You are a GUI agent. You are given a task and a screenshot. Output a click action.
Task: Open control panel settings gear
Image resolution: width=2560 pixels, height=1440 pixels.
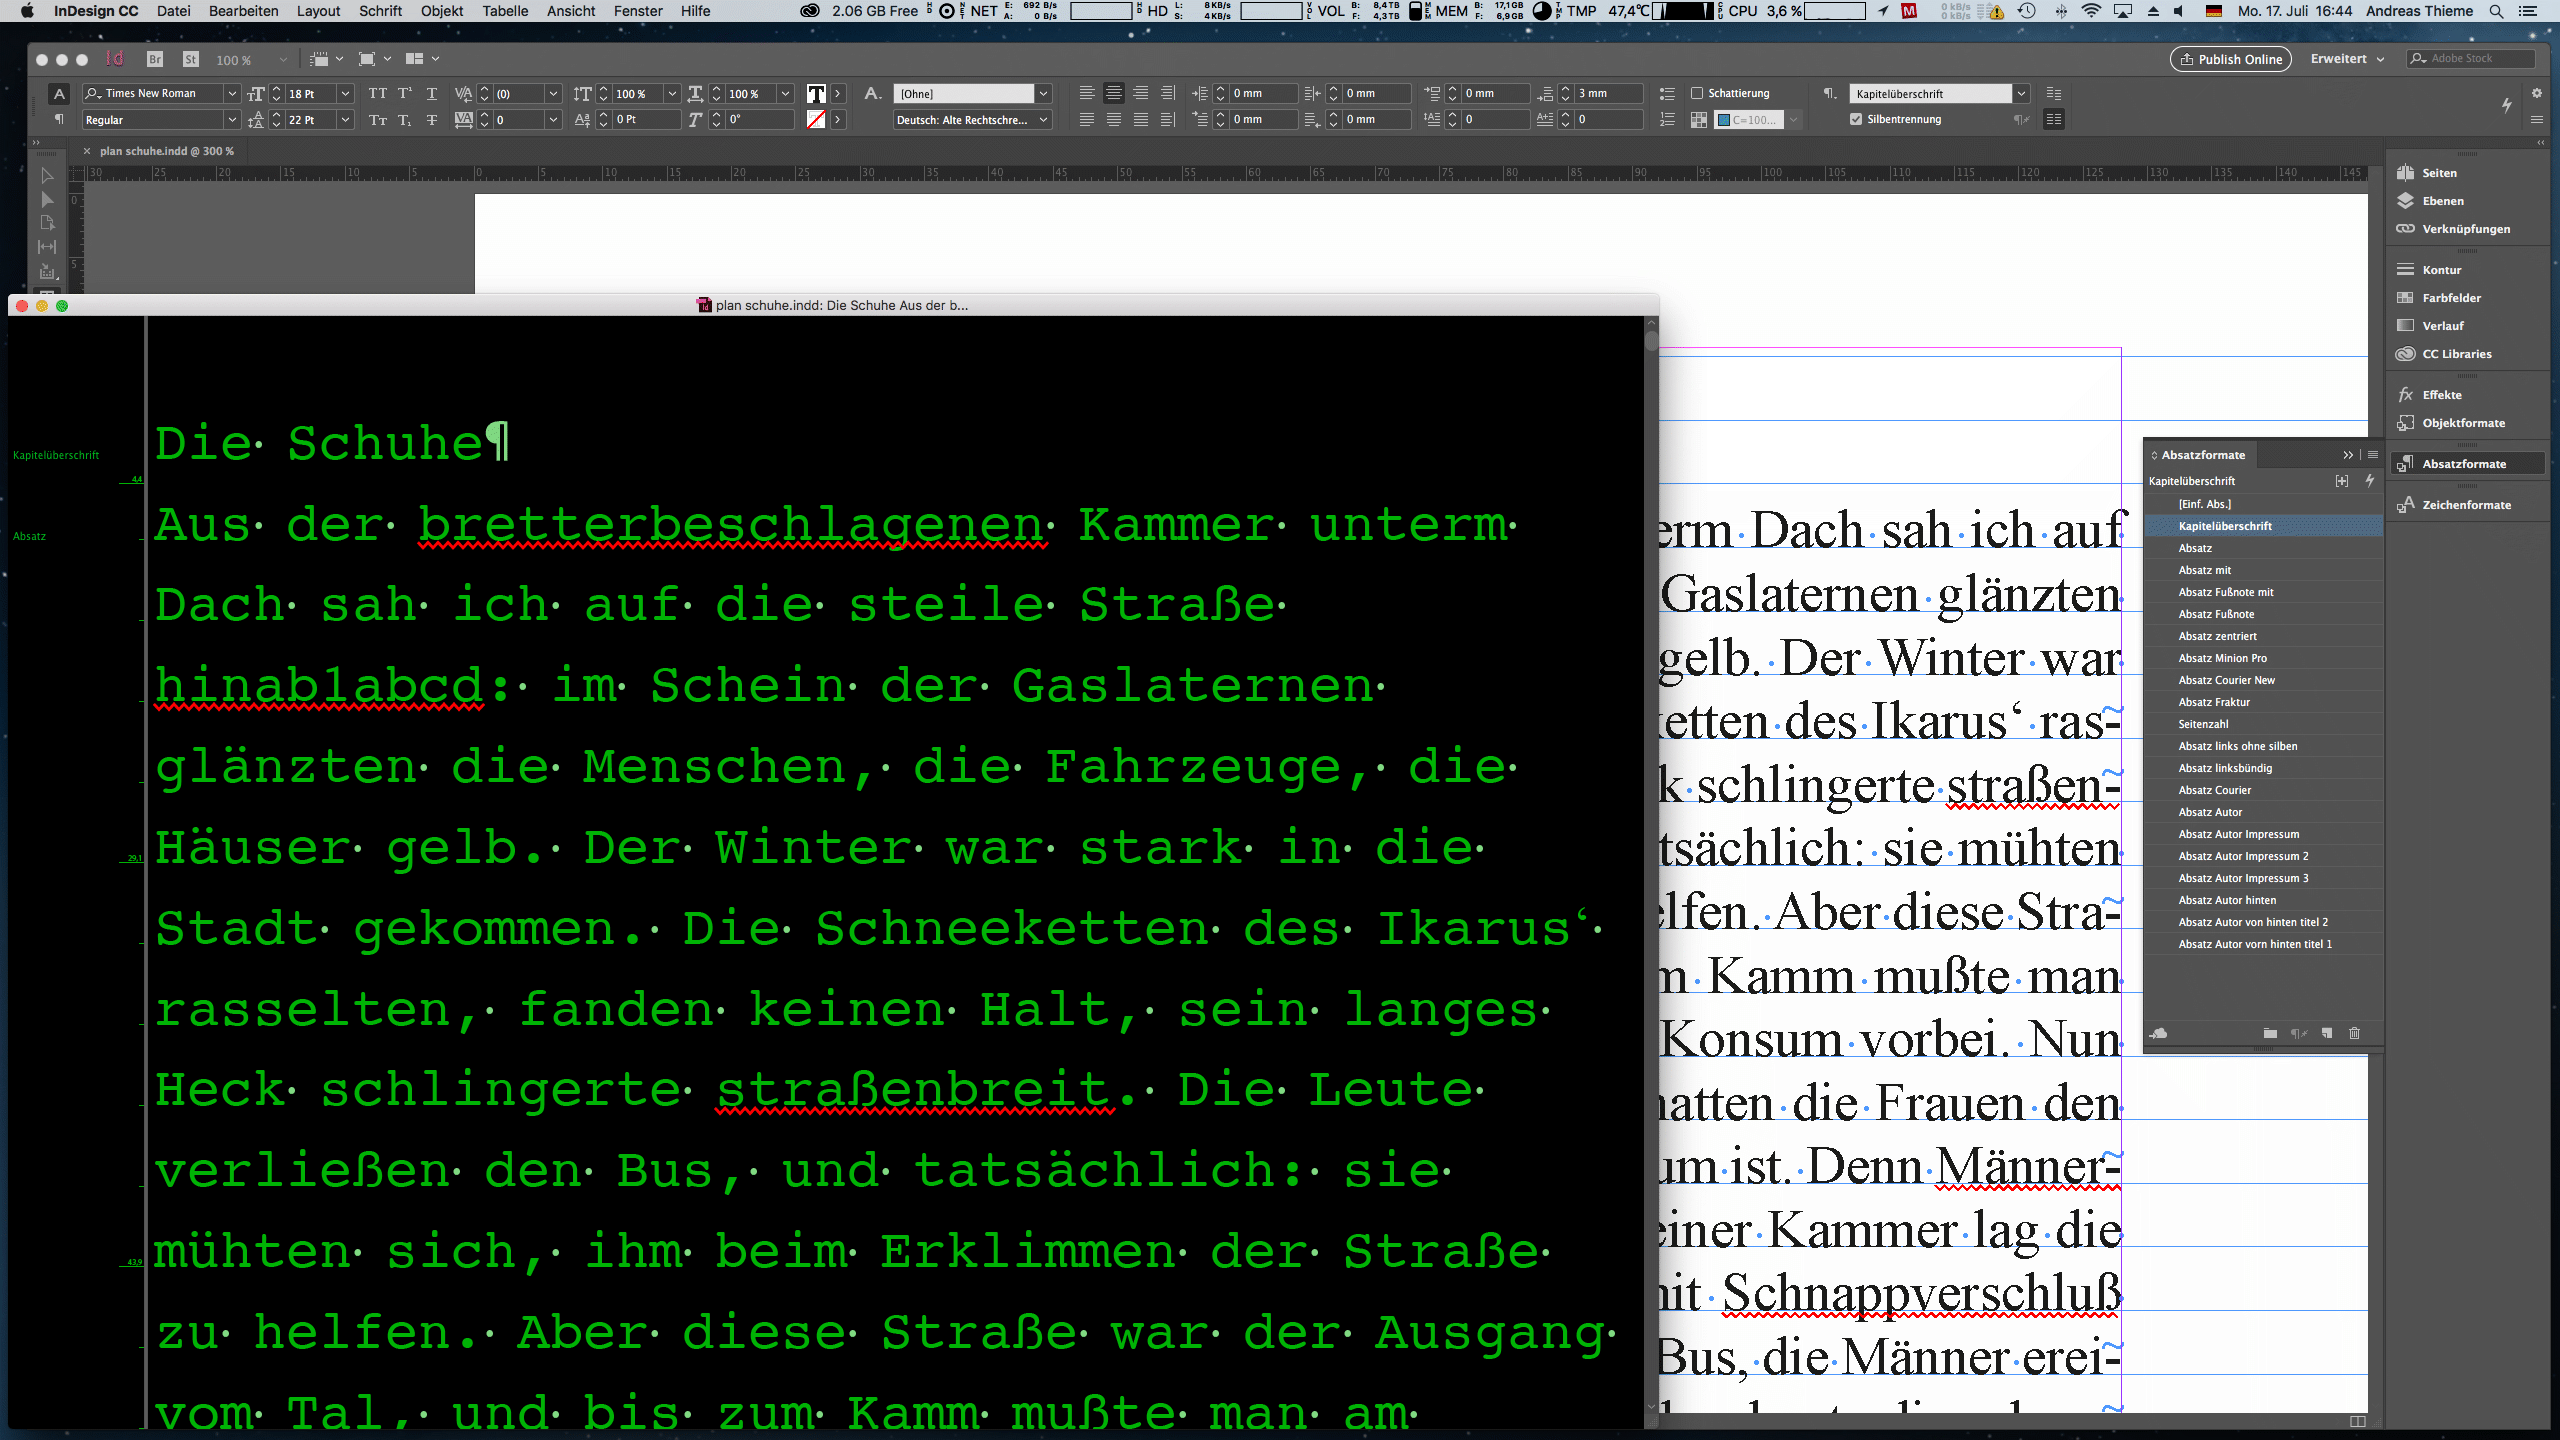click(2537, 93)
